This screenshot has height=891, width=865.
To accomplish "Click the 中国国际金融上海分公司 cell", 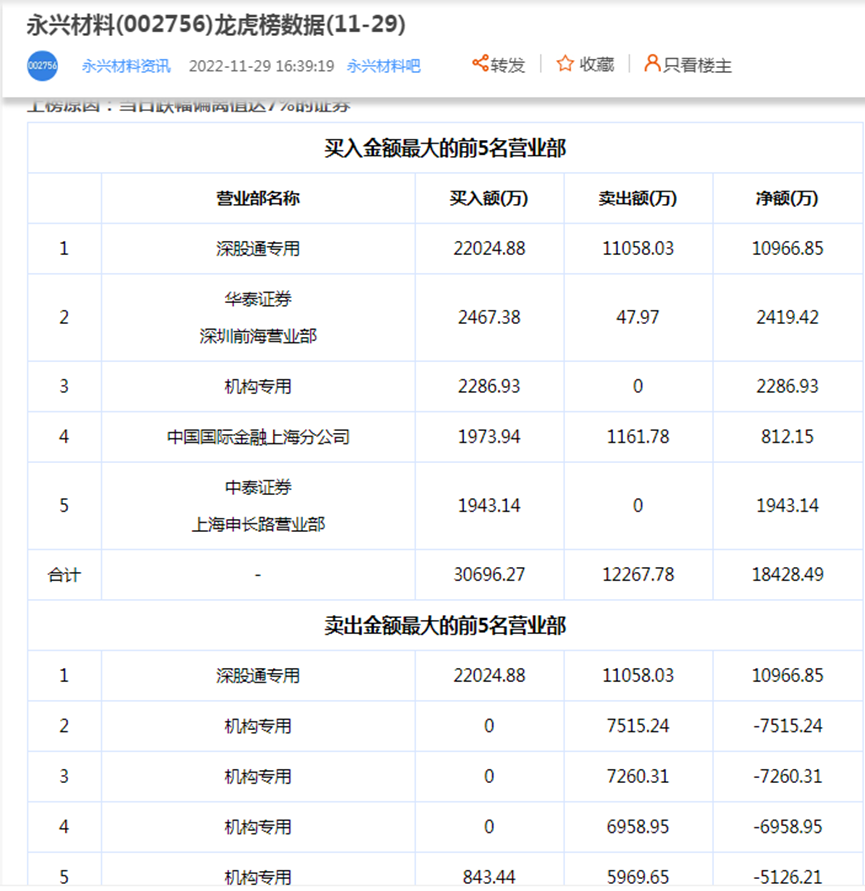I will pos(258,437).
